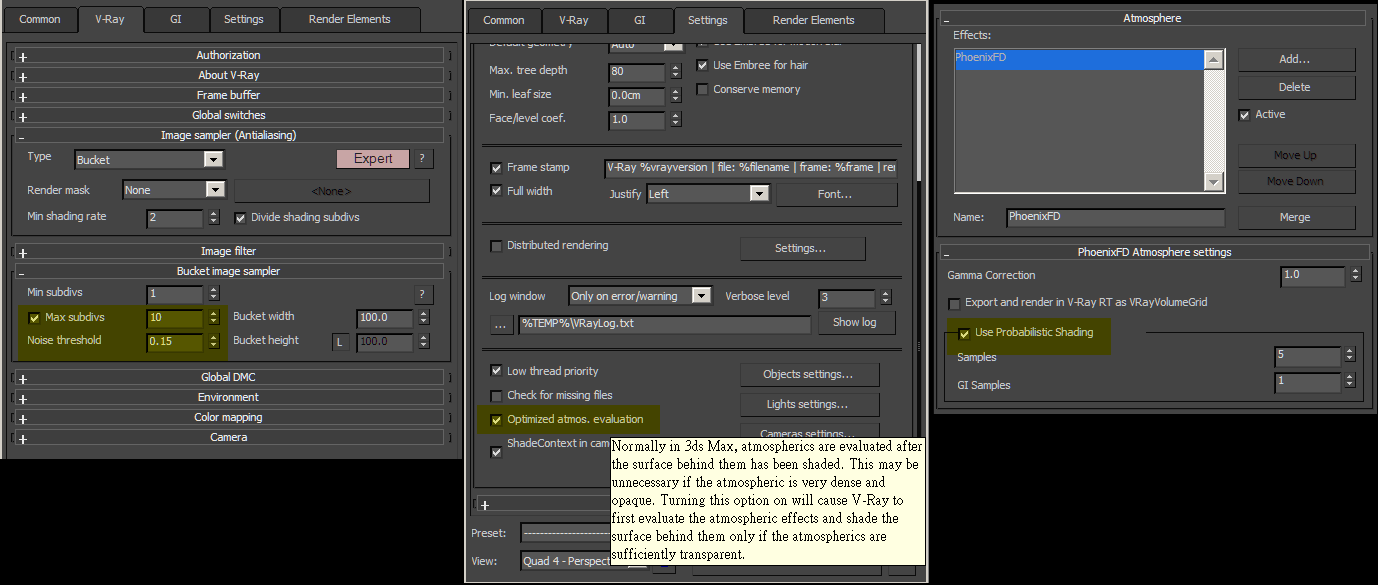Switch to the Render Elements tab
Screen dimensions: 1378x585
350,19
